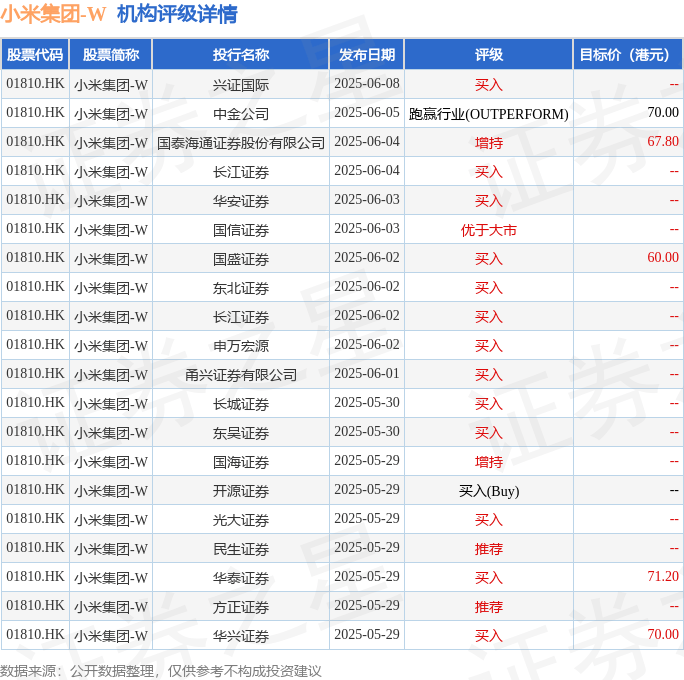Select the 华安证券 cell
Screen dimensions: 684x680
[x=241, y=201]
